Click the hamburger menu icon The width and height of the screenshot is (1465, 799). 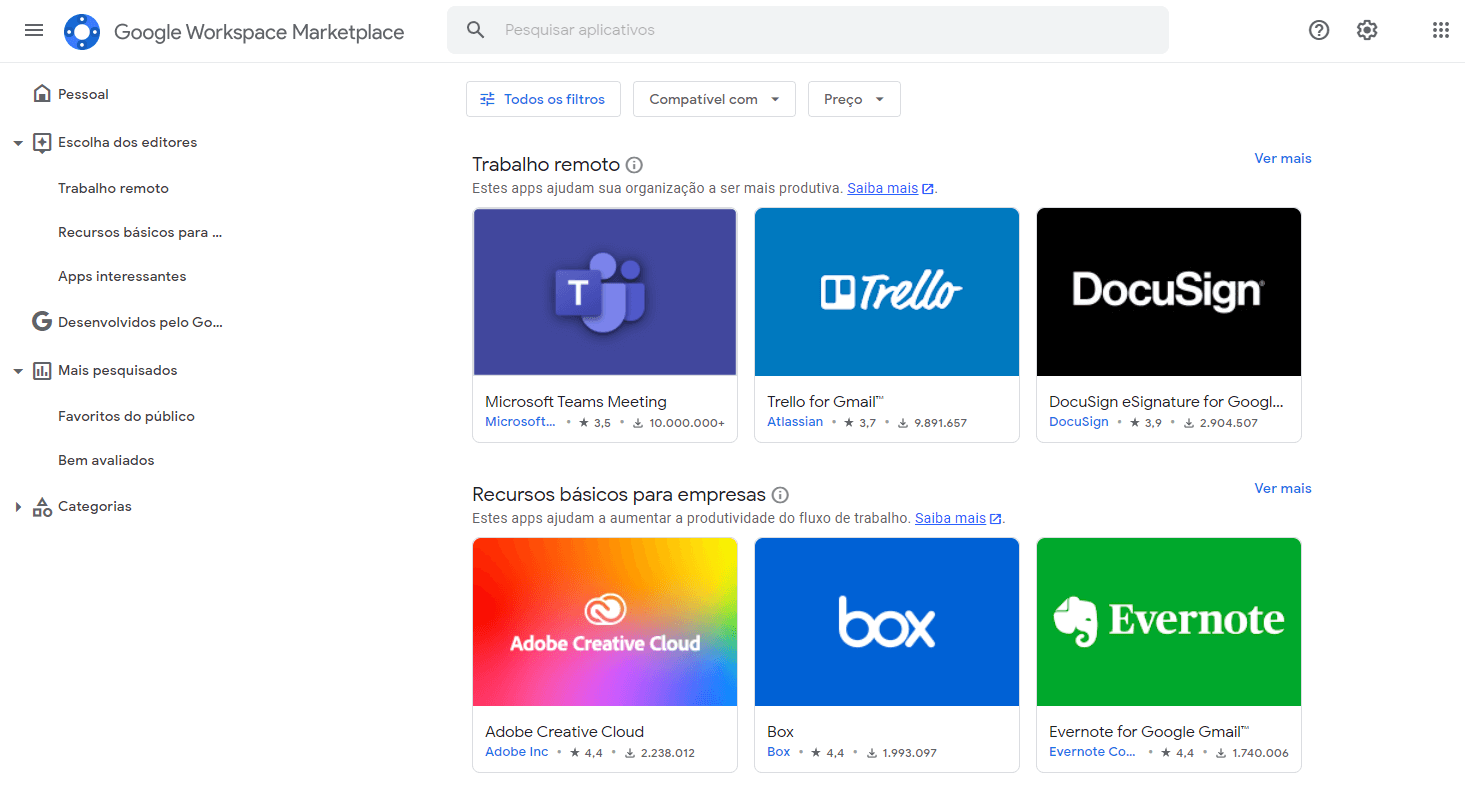pos(33,30)
